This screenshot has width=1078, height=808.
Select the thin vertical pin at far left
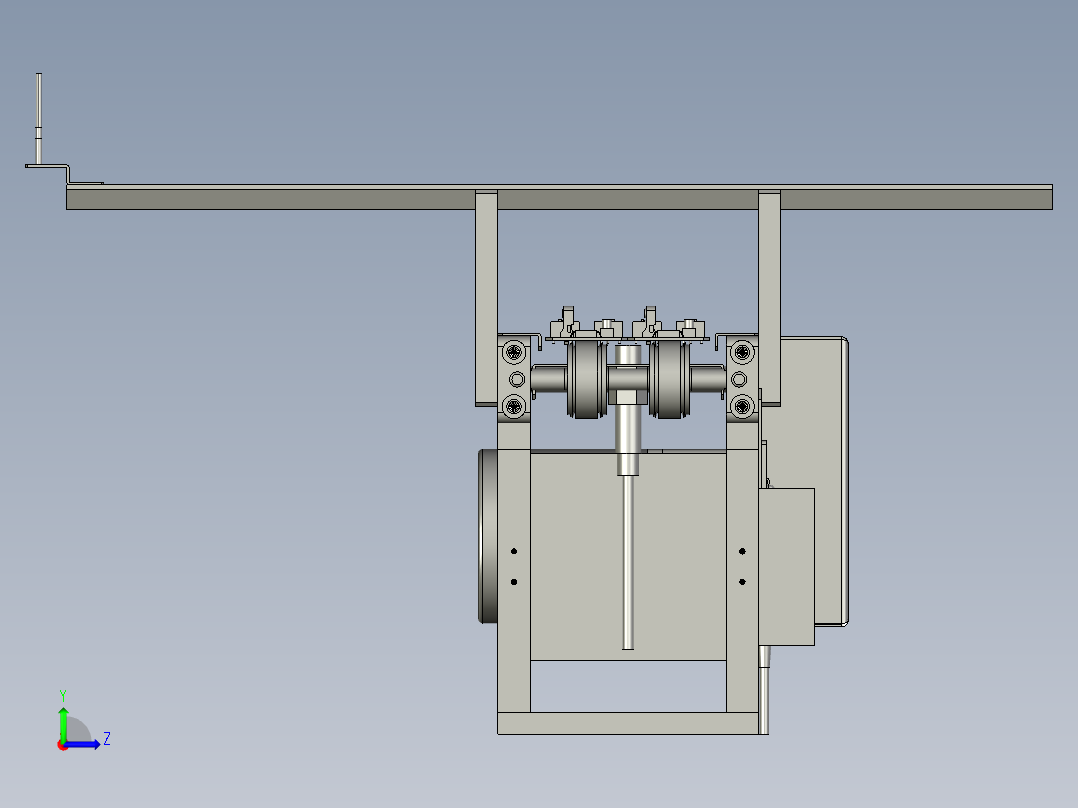[38, 119]
